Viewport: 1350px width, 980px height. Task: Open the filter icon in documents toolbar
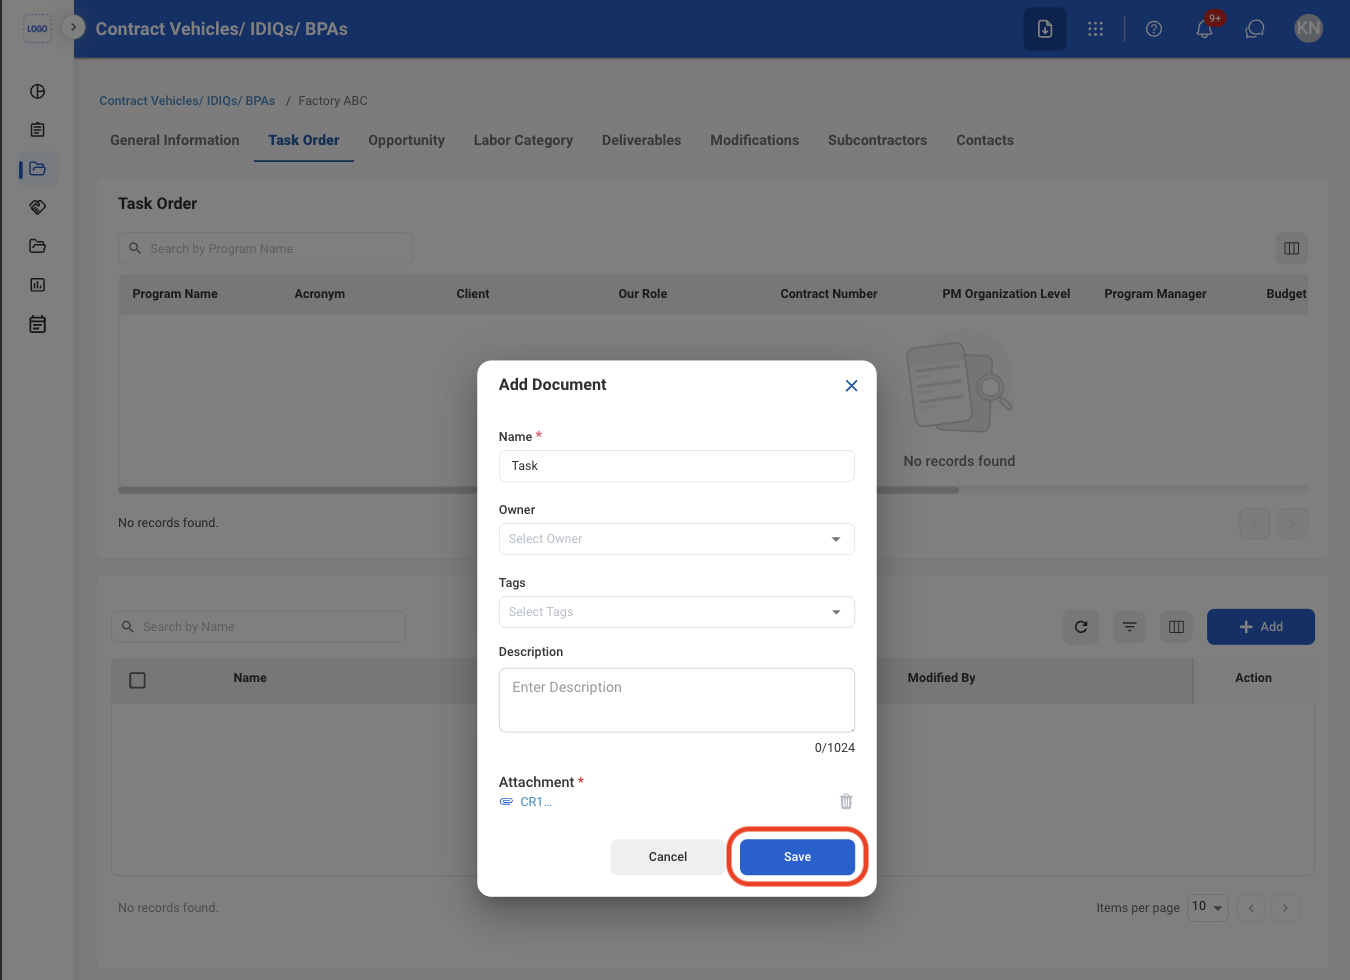(x=1129, y=627)
